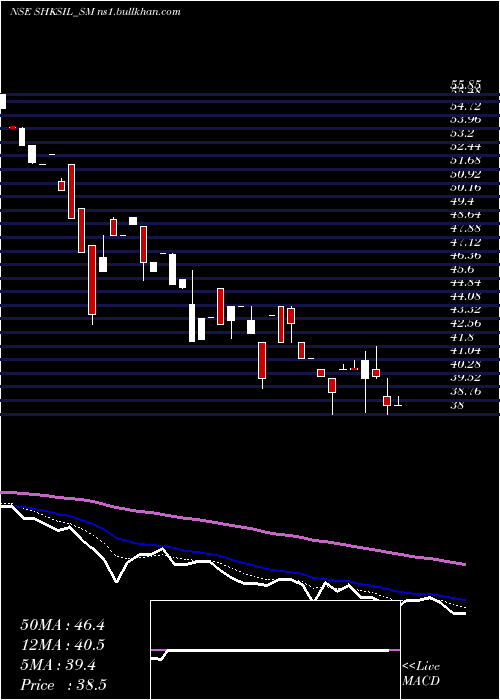Click the 49.4 price axis label

coord(462,201)
